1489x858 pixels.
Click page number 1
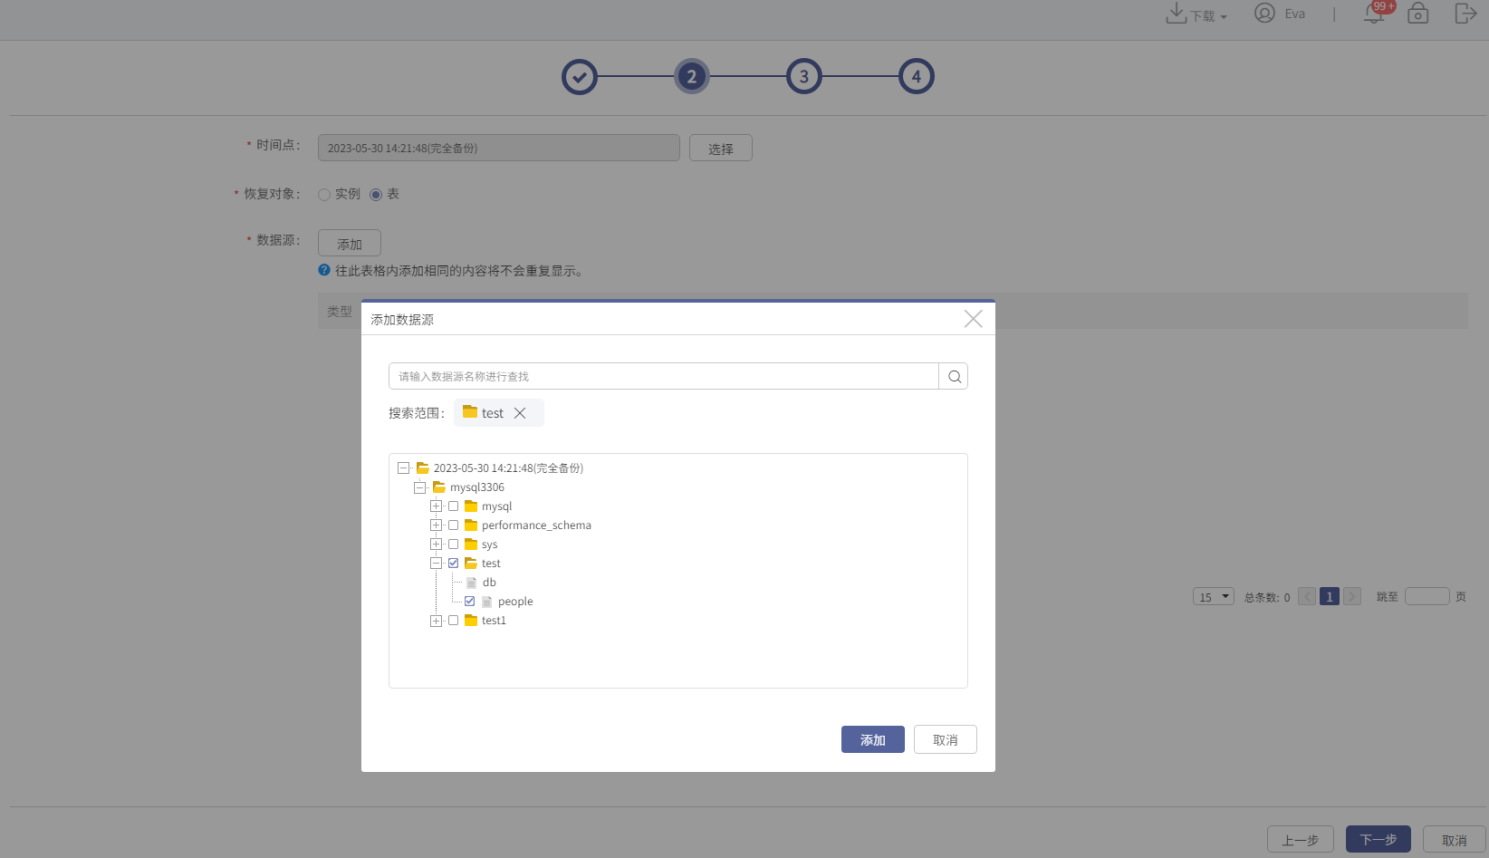1329,597
